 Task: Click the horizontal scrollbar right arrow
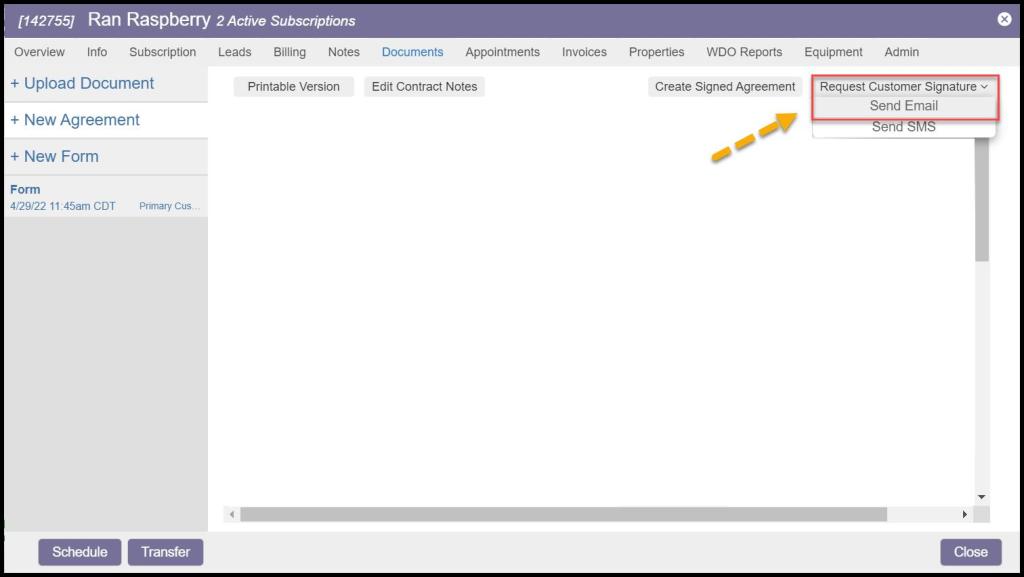pos(964,514)
